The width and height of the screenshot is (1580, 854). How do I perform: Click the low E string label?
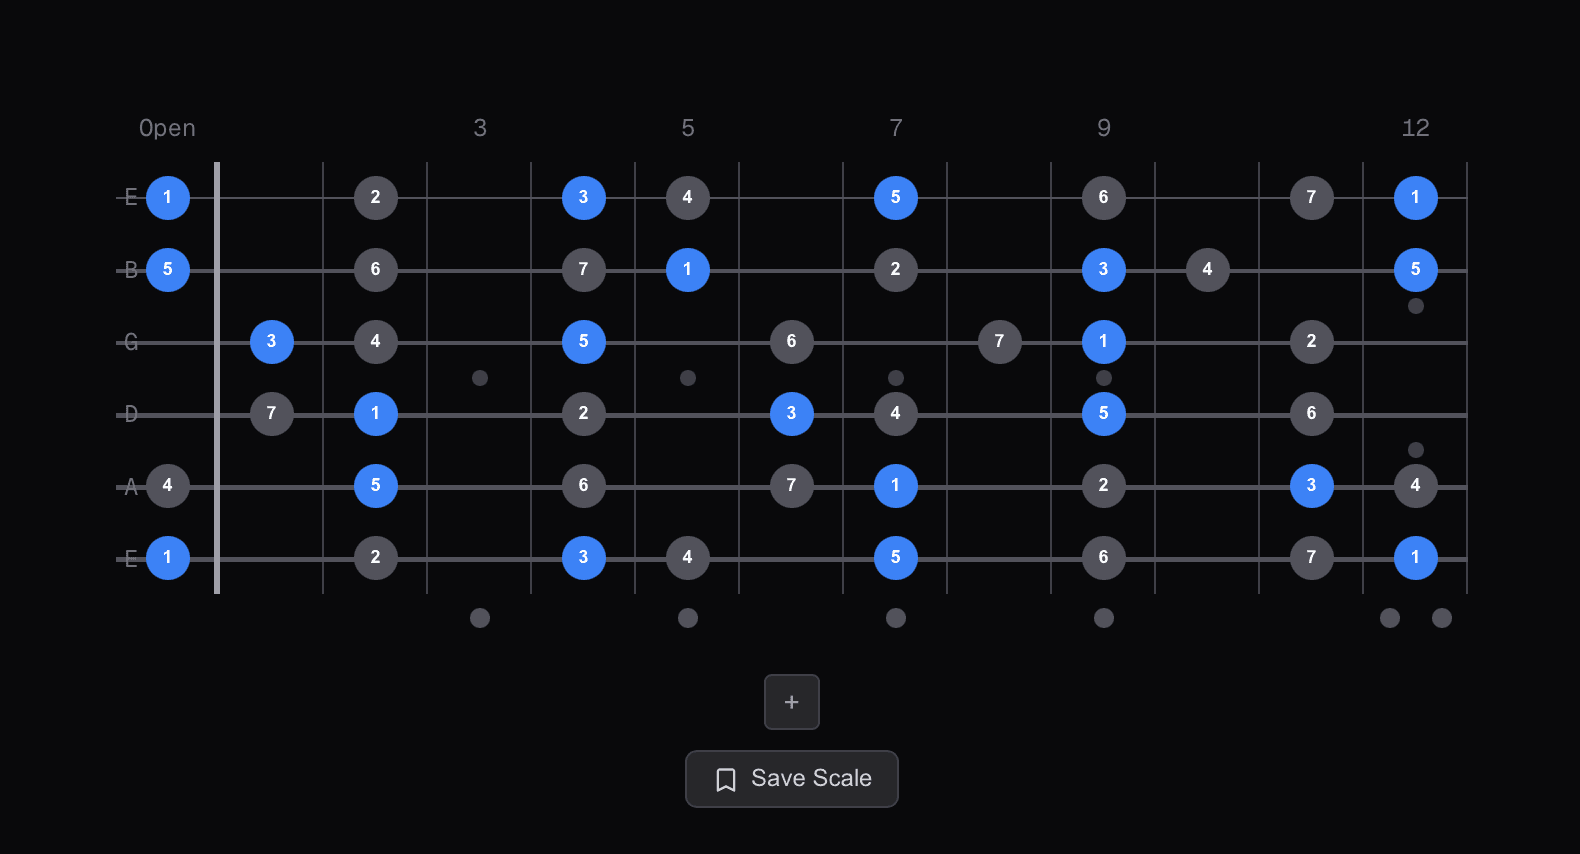coord(129,557)
